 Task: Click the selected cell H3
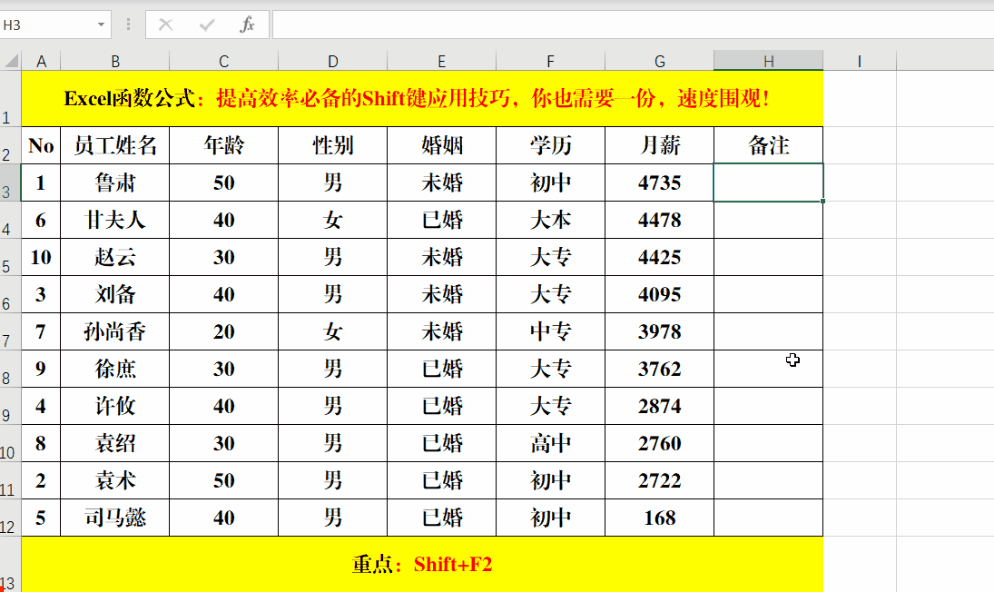pyautogui.click(x=768, y=183)
